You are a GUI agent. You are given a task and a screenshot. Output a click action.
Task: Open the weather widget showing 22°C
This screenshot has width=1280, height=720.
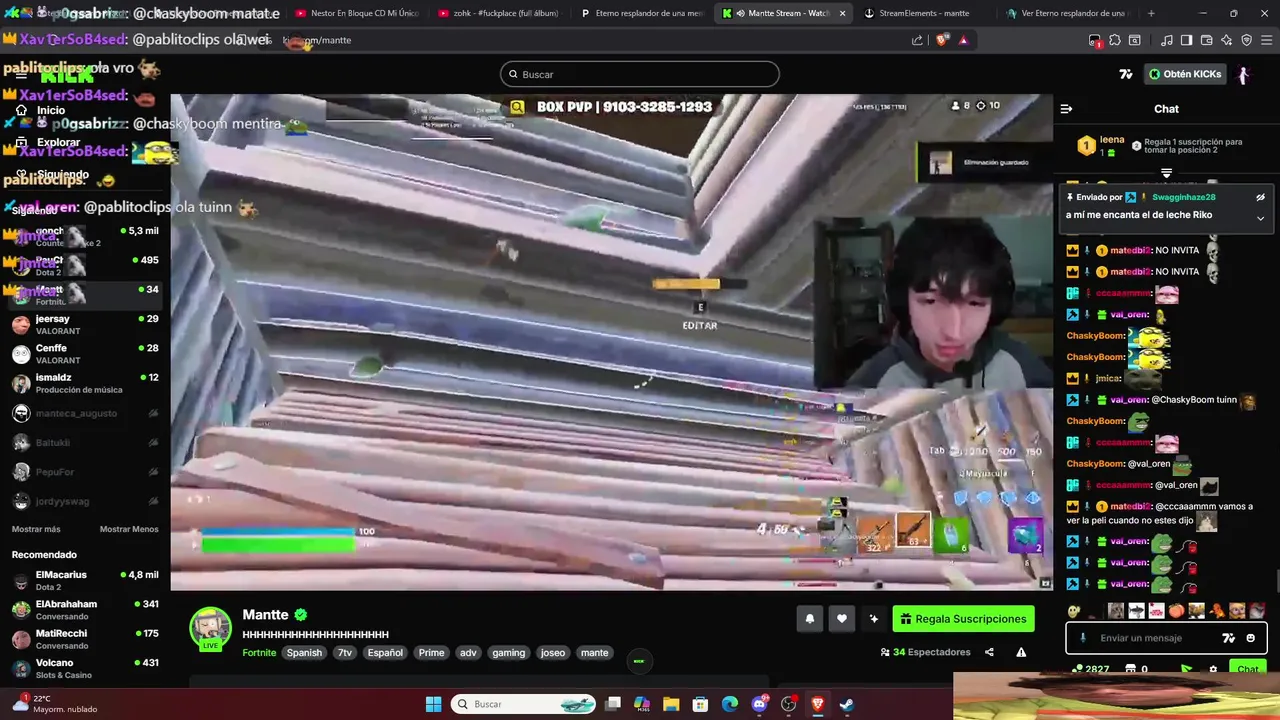tap(56, 704)
